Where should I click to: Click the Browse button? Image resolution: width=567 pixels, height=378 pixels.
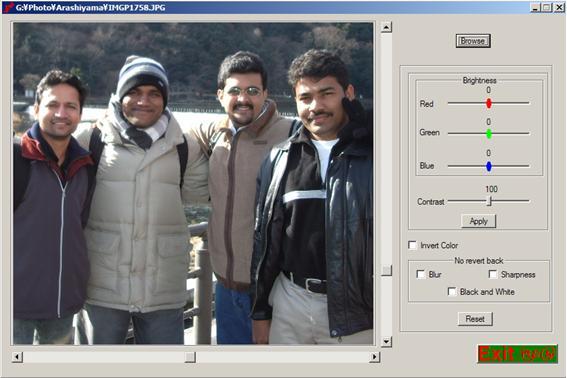click(x=473, y=41)
